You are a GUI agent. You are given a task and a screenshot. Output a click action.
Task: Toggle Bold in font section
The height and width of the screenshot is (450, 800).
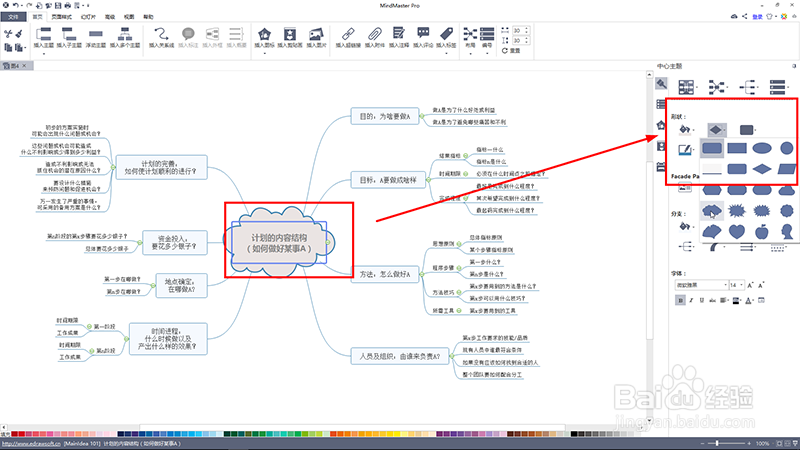click(680, 301)
